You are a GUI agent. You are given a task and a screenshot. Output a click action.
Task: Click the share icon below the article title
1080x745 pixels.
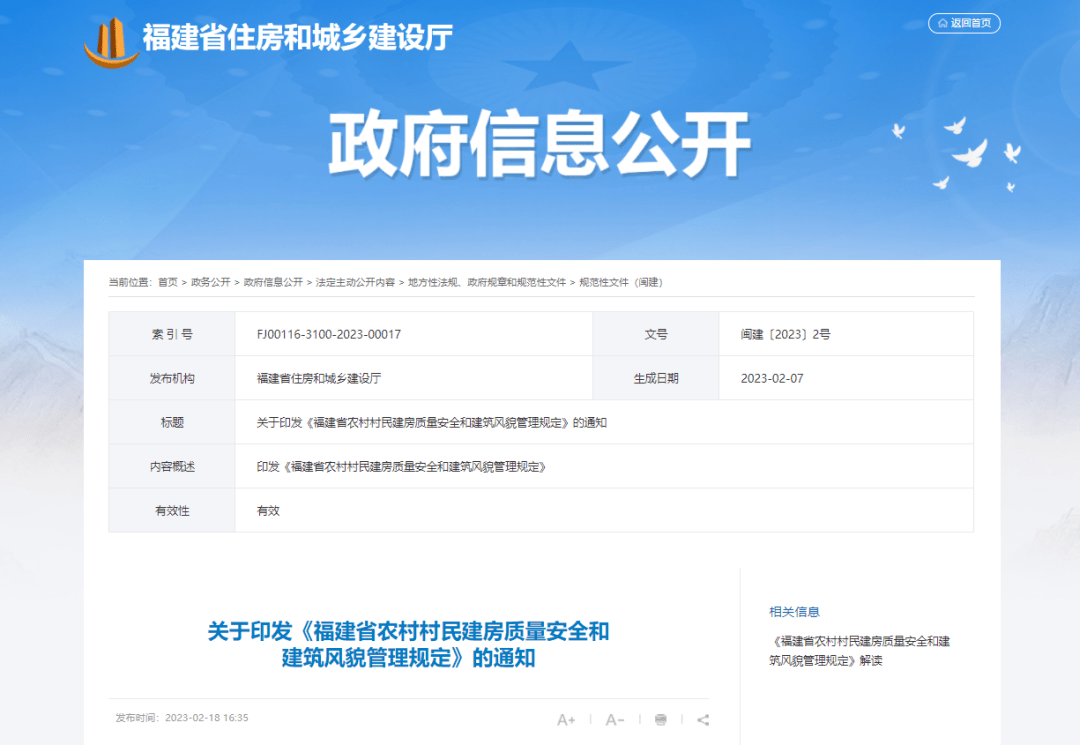point(702,719)
